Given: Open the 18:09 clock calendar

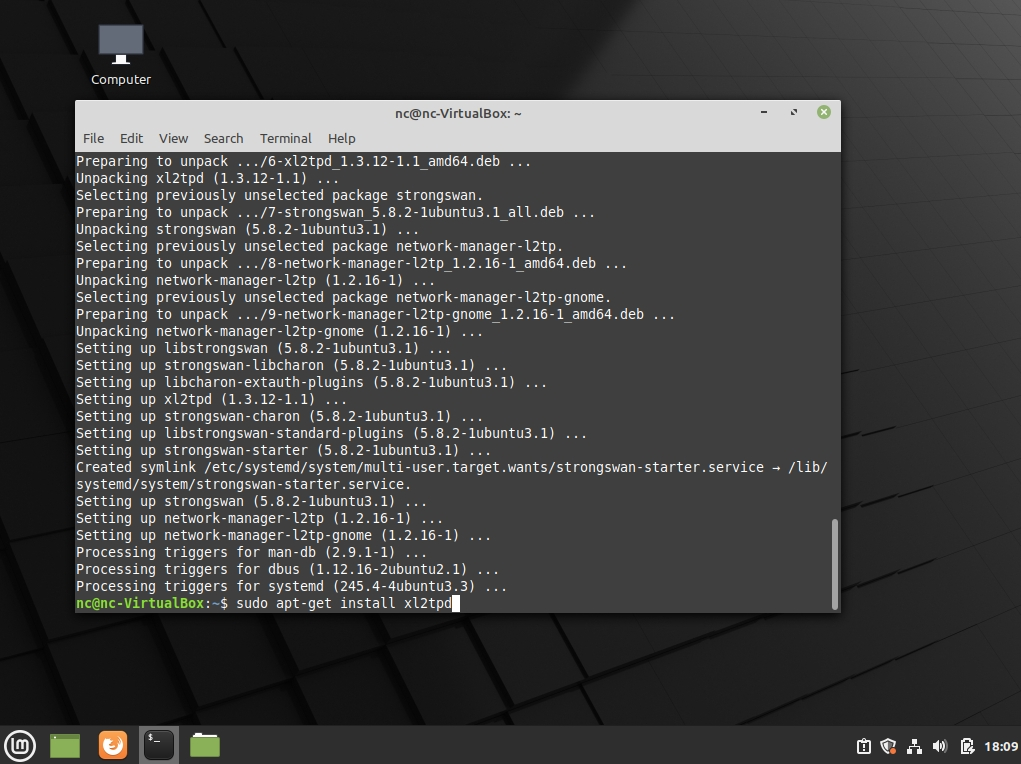Looking at the screenshot, I should click(x=1001, y=746).
